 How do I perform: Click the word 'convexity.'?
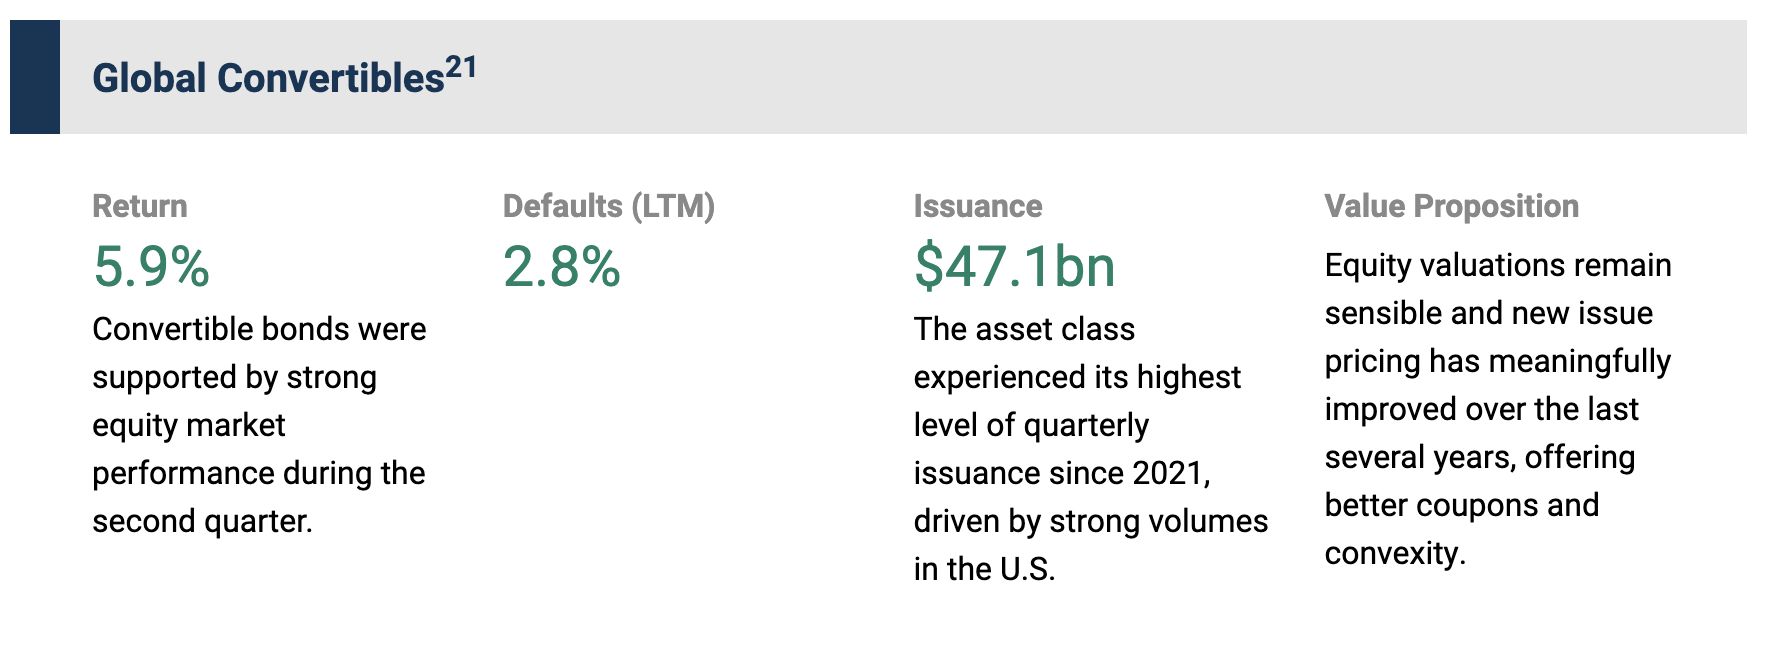click(x=1395, y=553)
